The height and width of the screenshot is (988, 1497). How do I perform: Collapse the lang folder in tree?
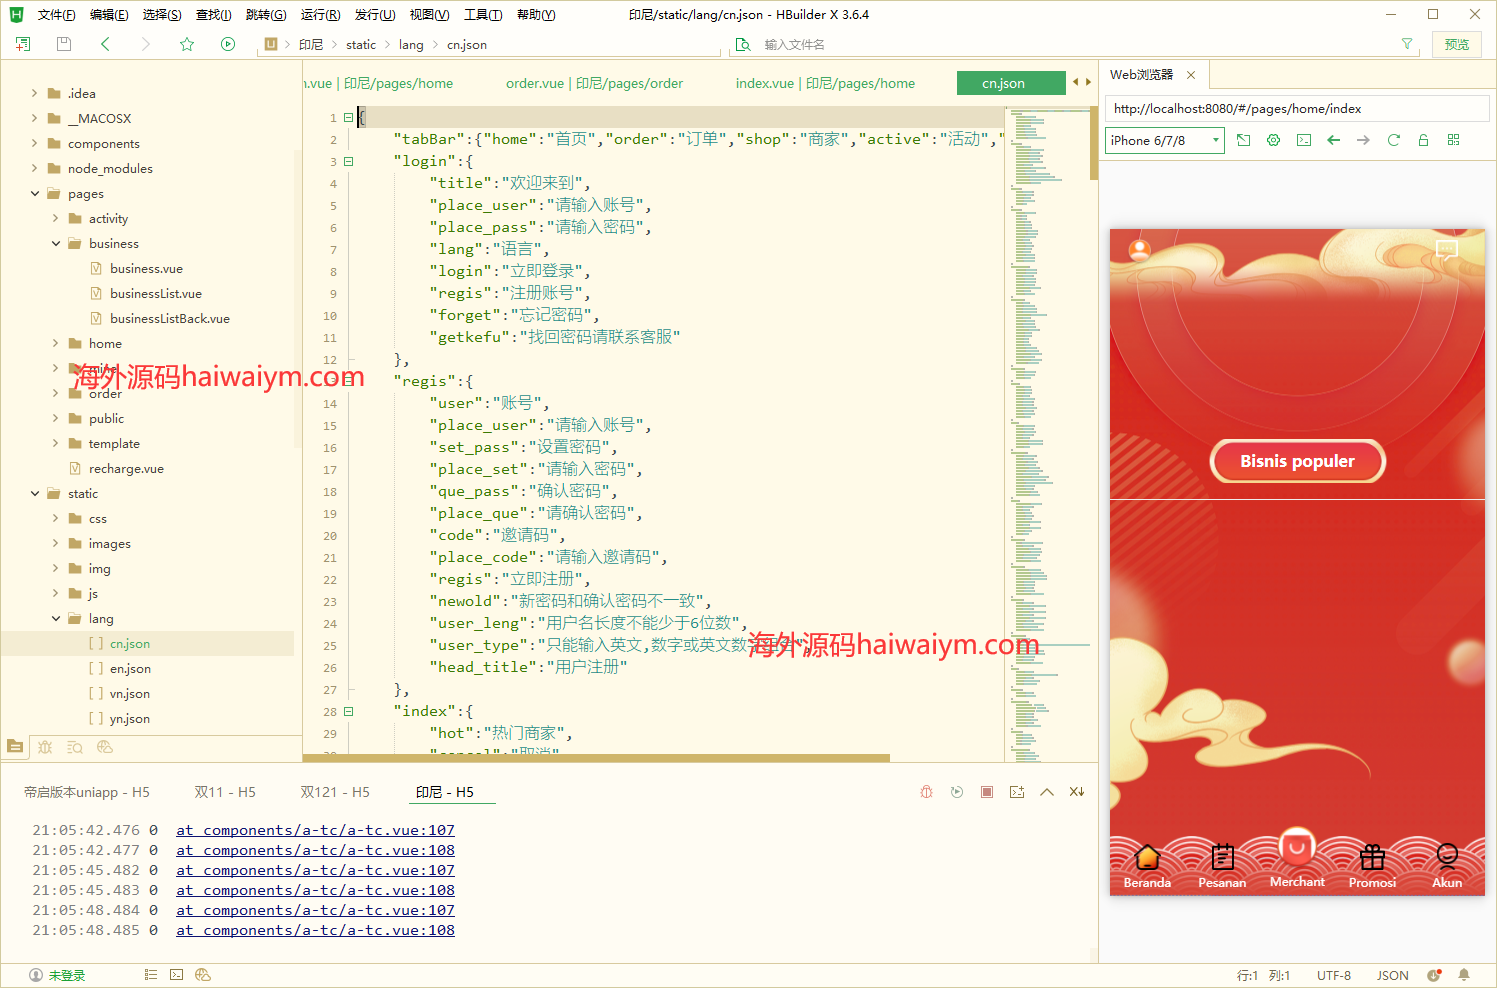(x=56, y=619)
